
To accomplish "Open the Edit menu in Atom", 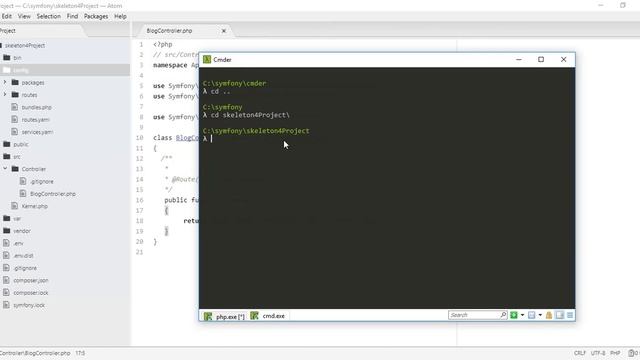I will pyautogui.click(x=7, y=16).
